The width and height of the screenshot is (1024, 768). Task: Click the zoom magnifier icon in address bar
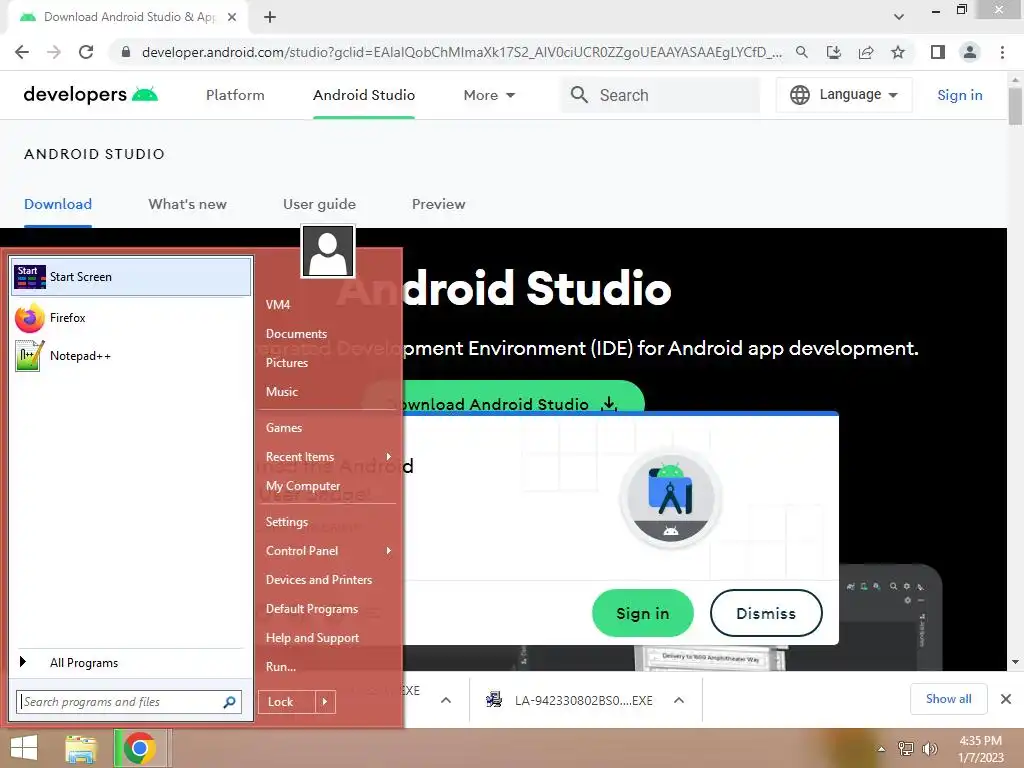pos(802,52)
